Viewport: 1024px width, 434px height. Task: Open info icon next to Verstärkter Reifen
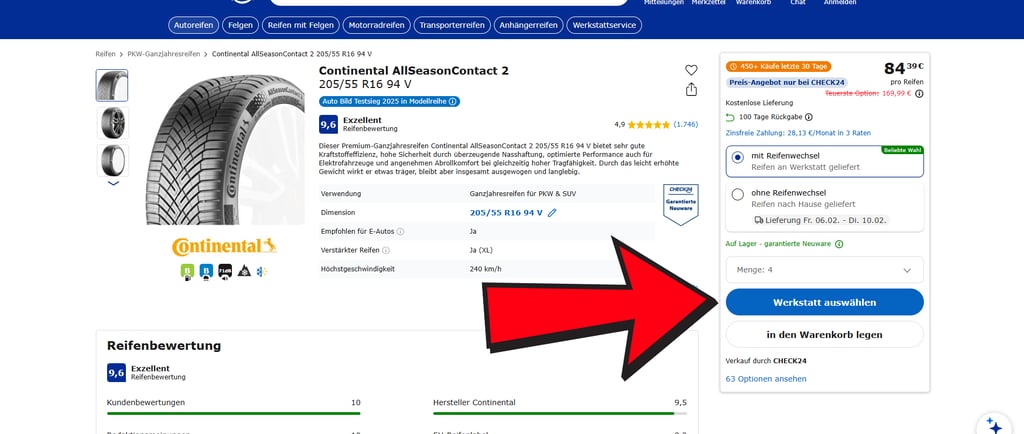click(386, 250)
